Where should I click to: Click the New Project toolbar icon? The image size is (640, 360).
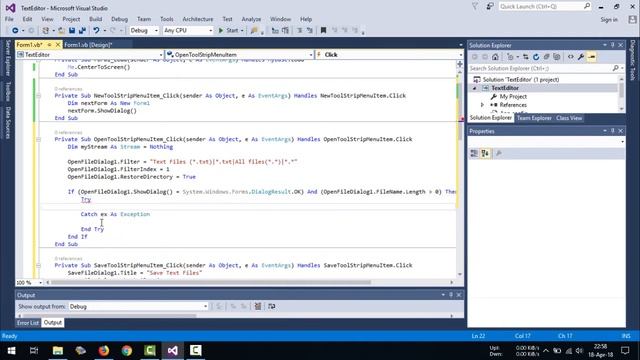[46, 31]
